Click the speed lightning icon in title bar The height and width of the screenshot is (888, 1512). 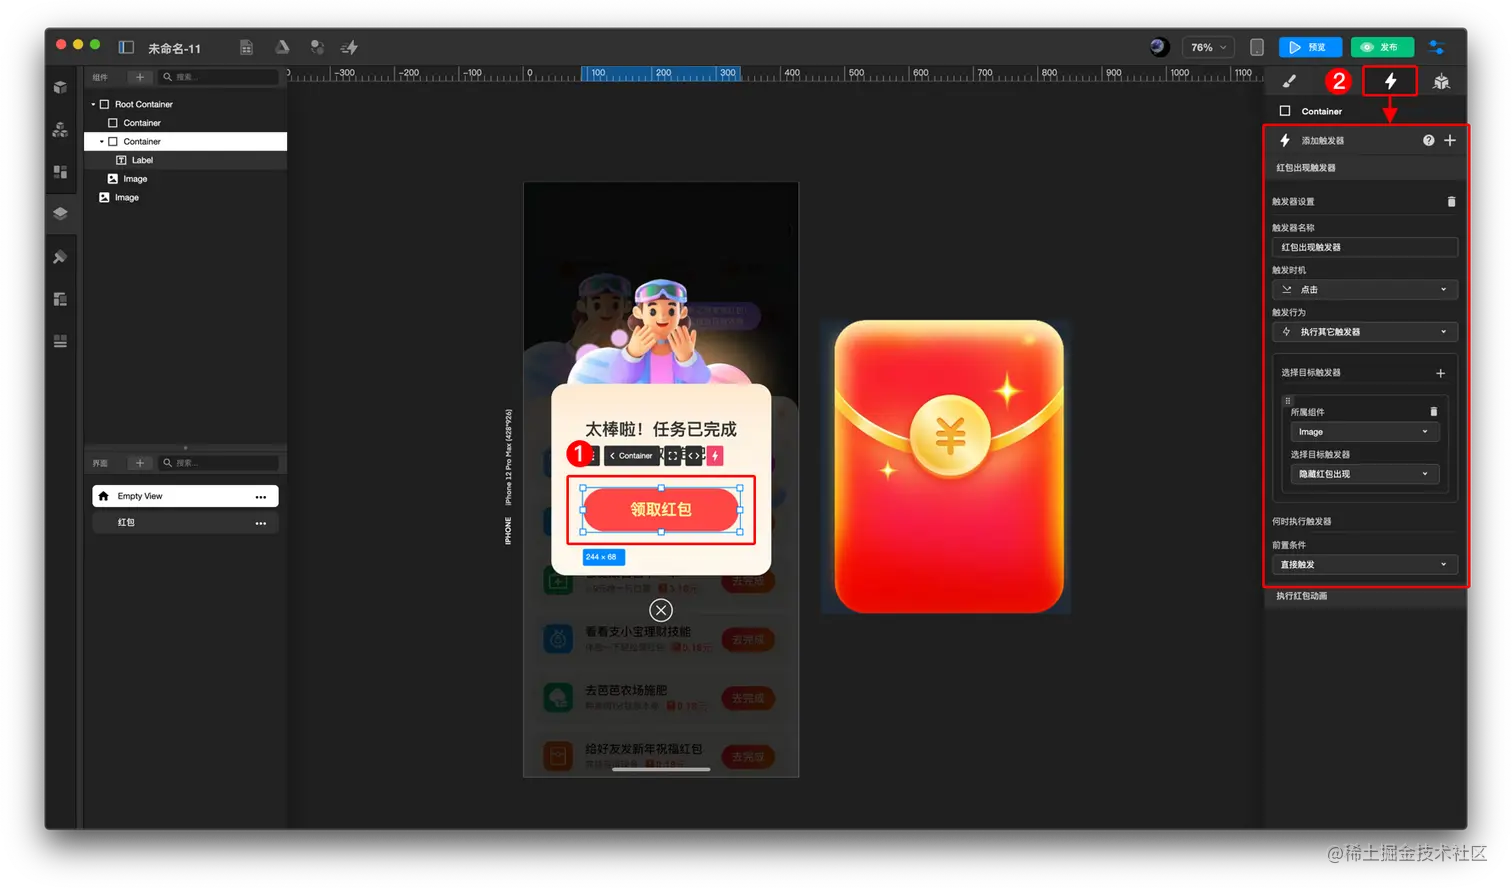(349, 47)
